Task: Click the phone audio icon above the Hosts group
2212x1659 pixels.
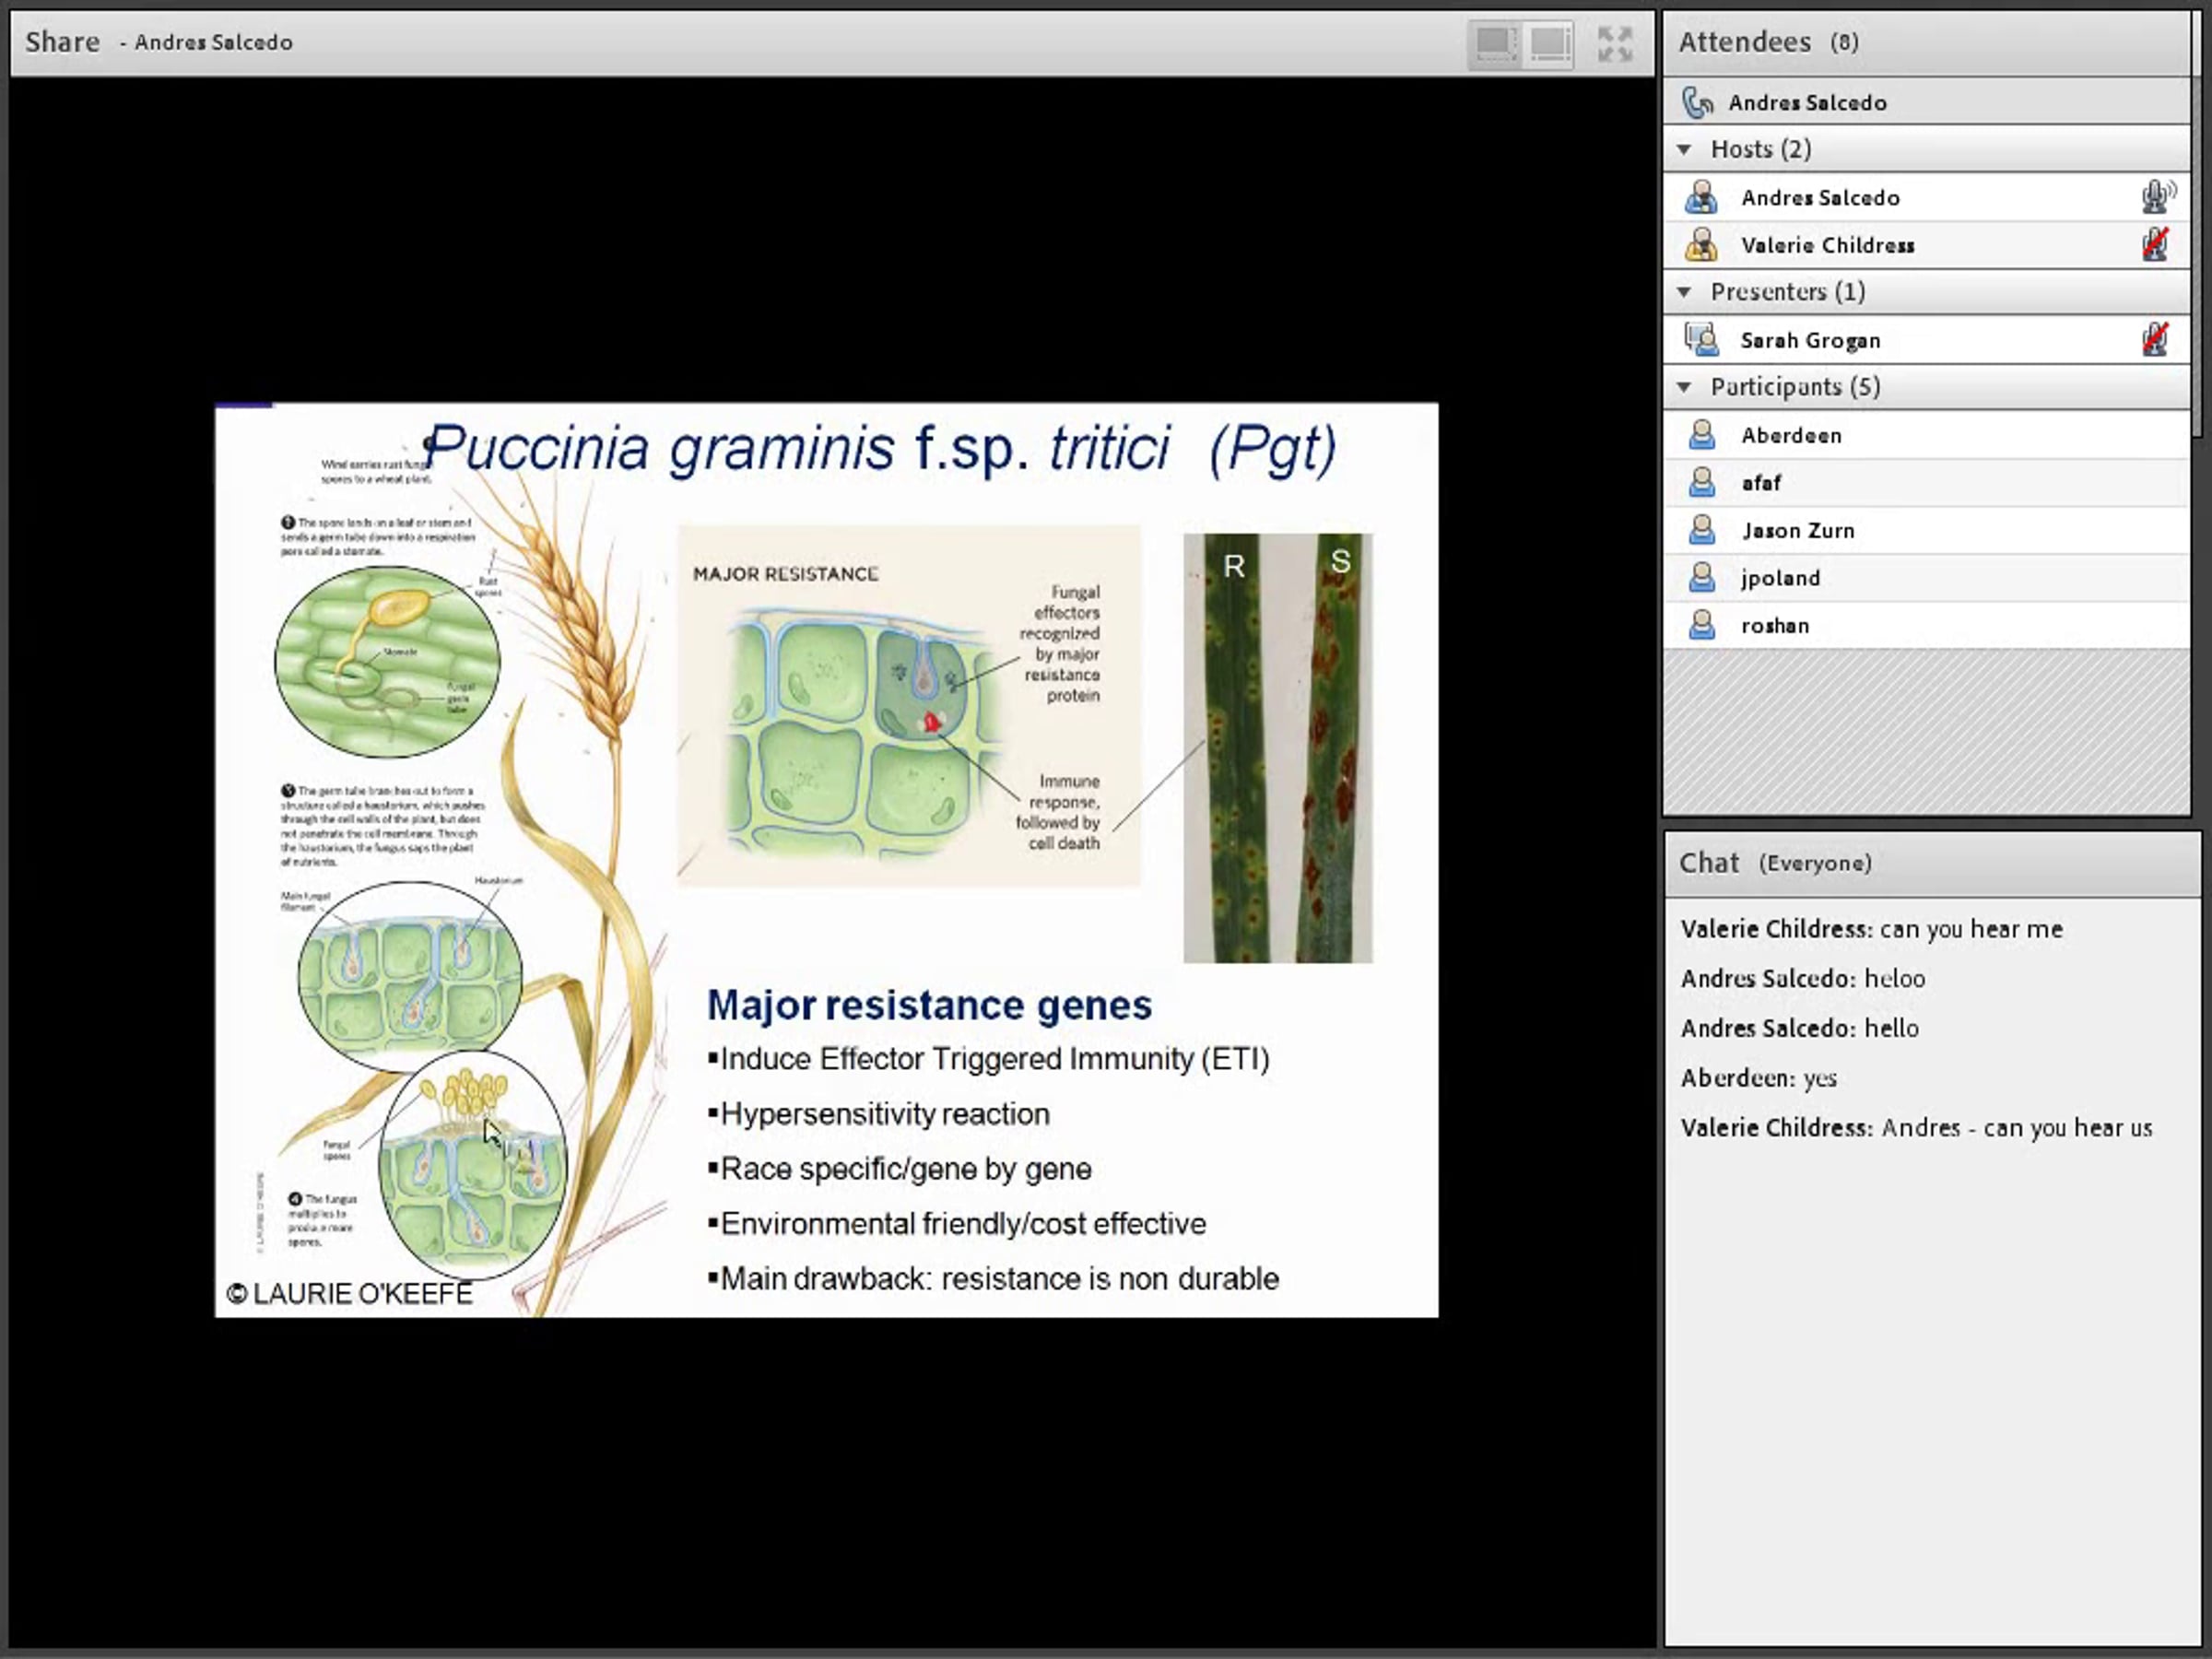Action: point(1697,102)
